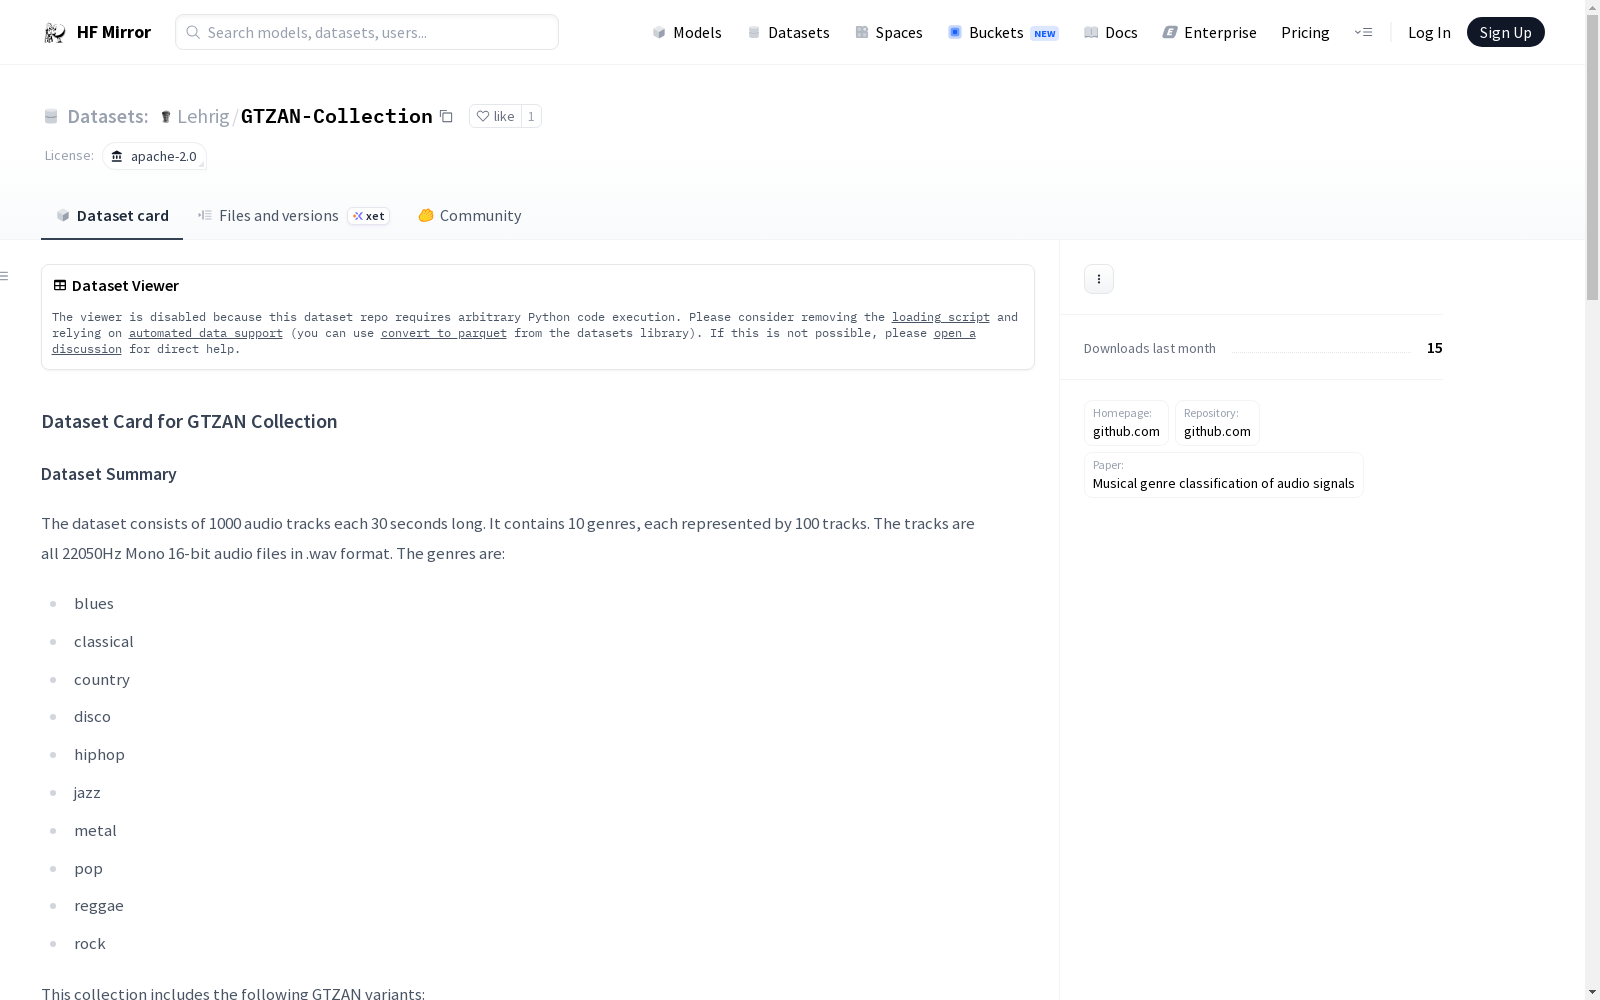
Task: Open the Lehrig user profile link
Action: tap(203, 117)
